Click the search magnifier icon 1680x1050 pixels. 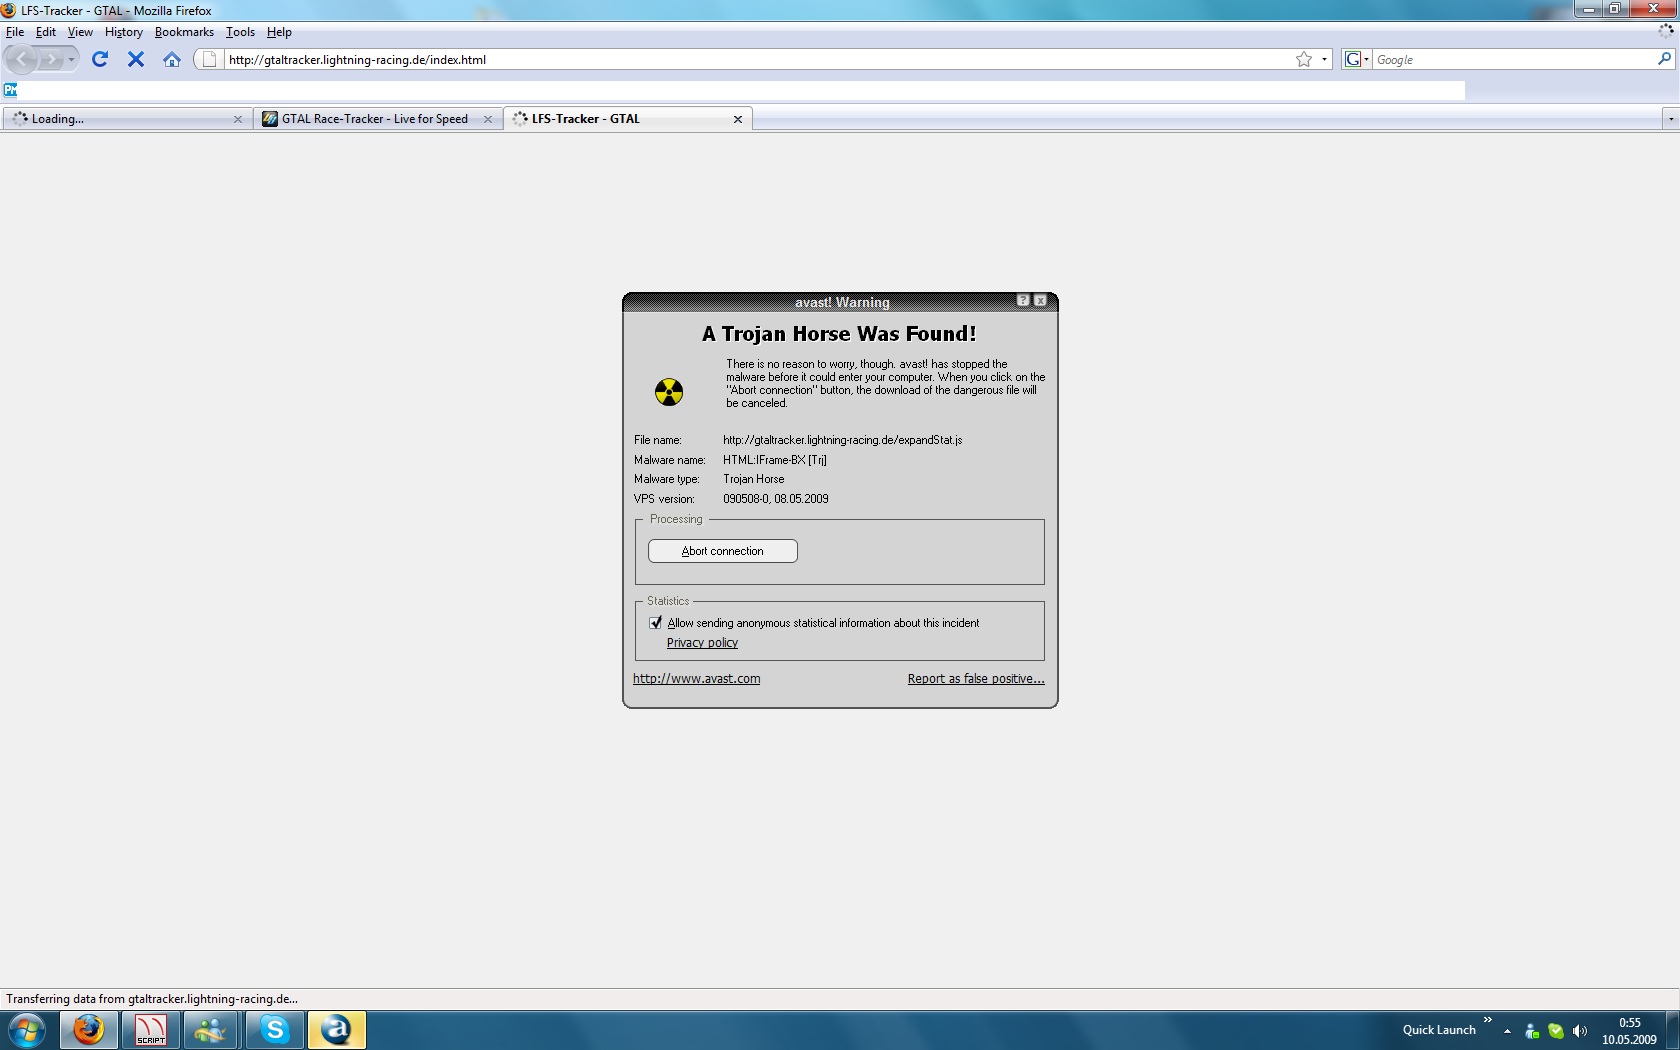1664,59
